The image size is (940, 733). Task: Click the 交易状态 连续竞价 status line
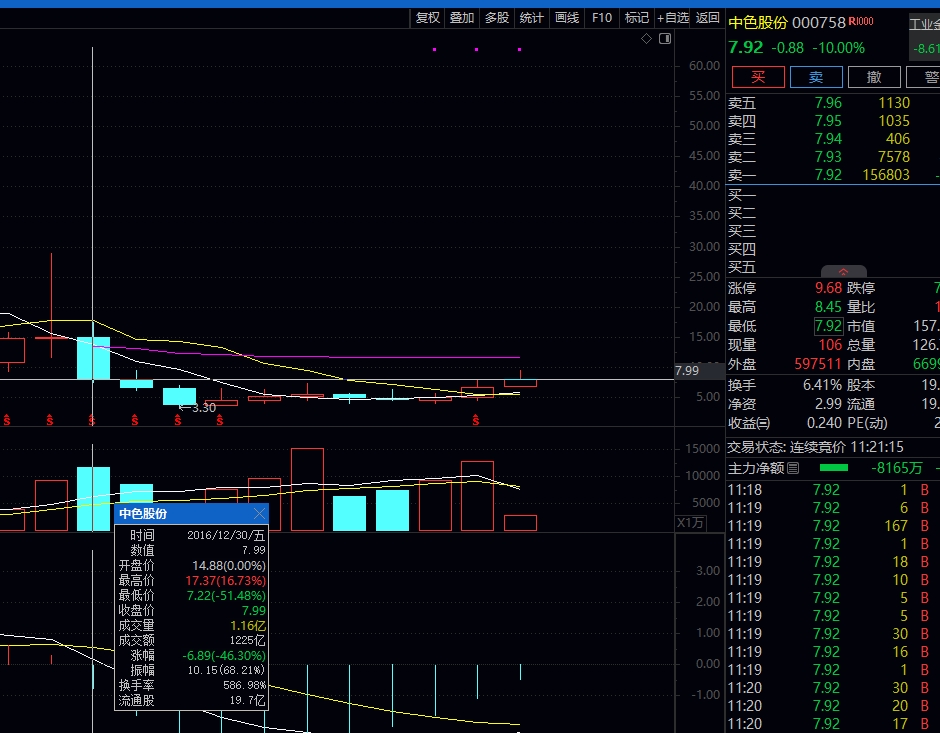point(815,447)
